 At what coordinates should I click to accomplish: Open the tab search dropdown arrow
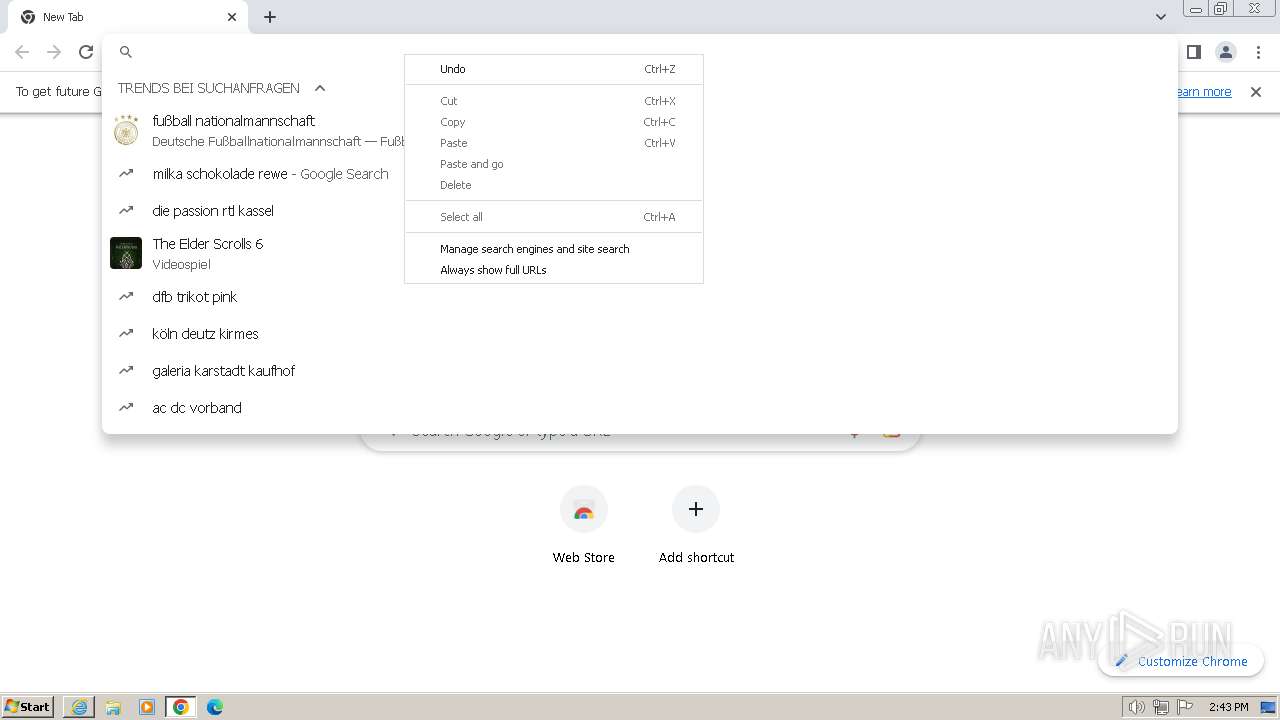(x=1160, y=17)
